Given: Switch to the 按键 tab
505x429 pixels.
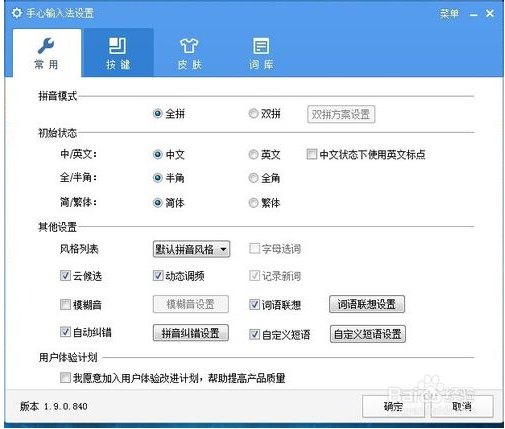Looking at the screenshot, I should [x=118, y=53].
